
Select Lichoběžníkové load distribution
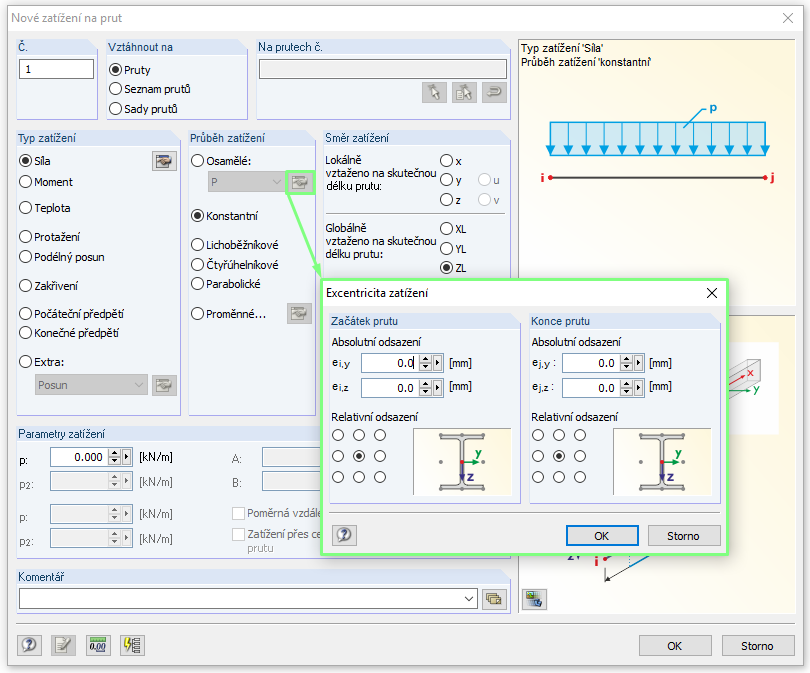197,244
